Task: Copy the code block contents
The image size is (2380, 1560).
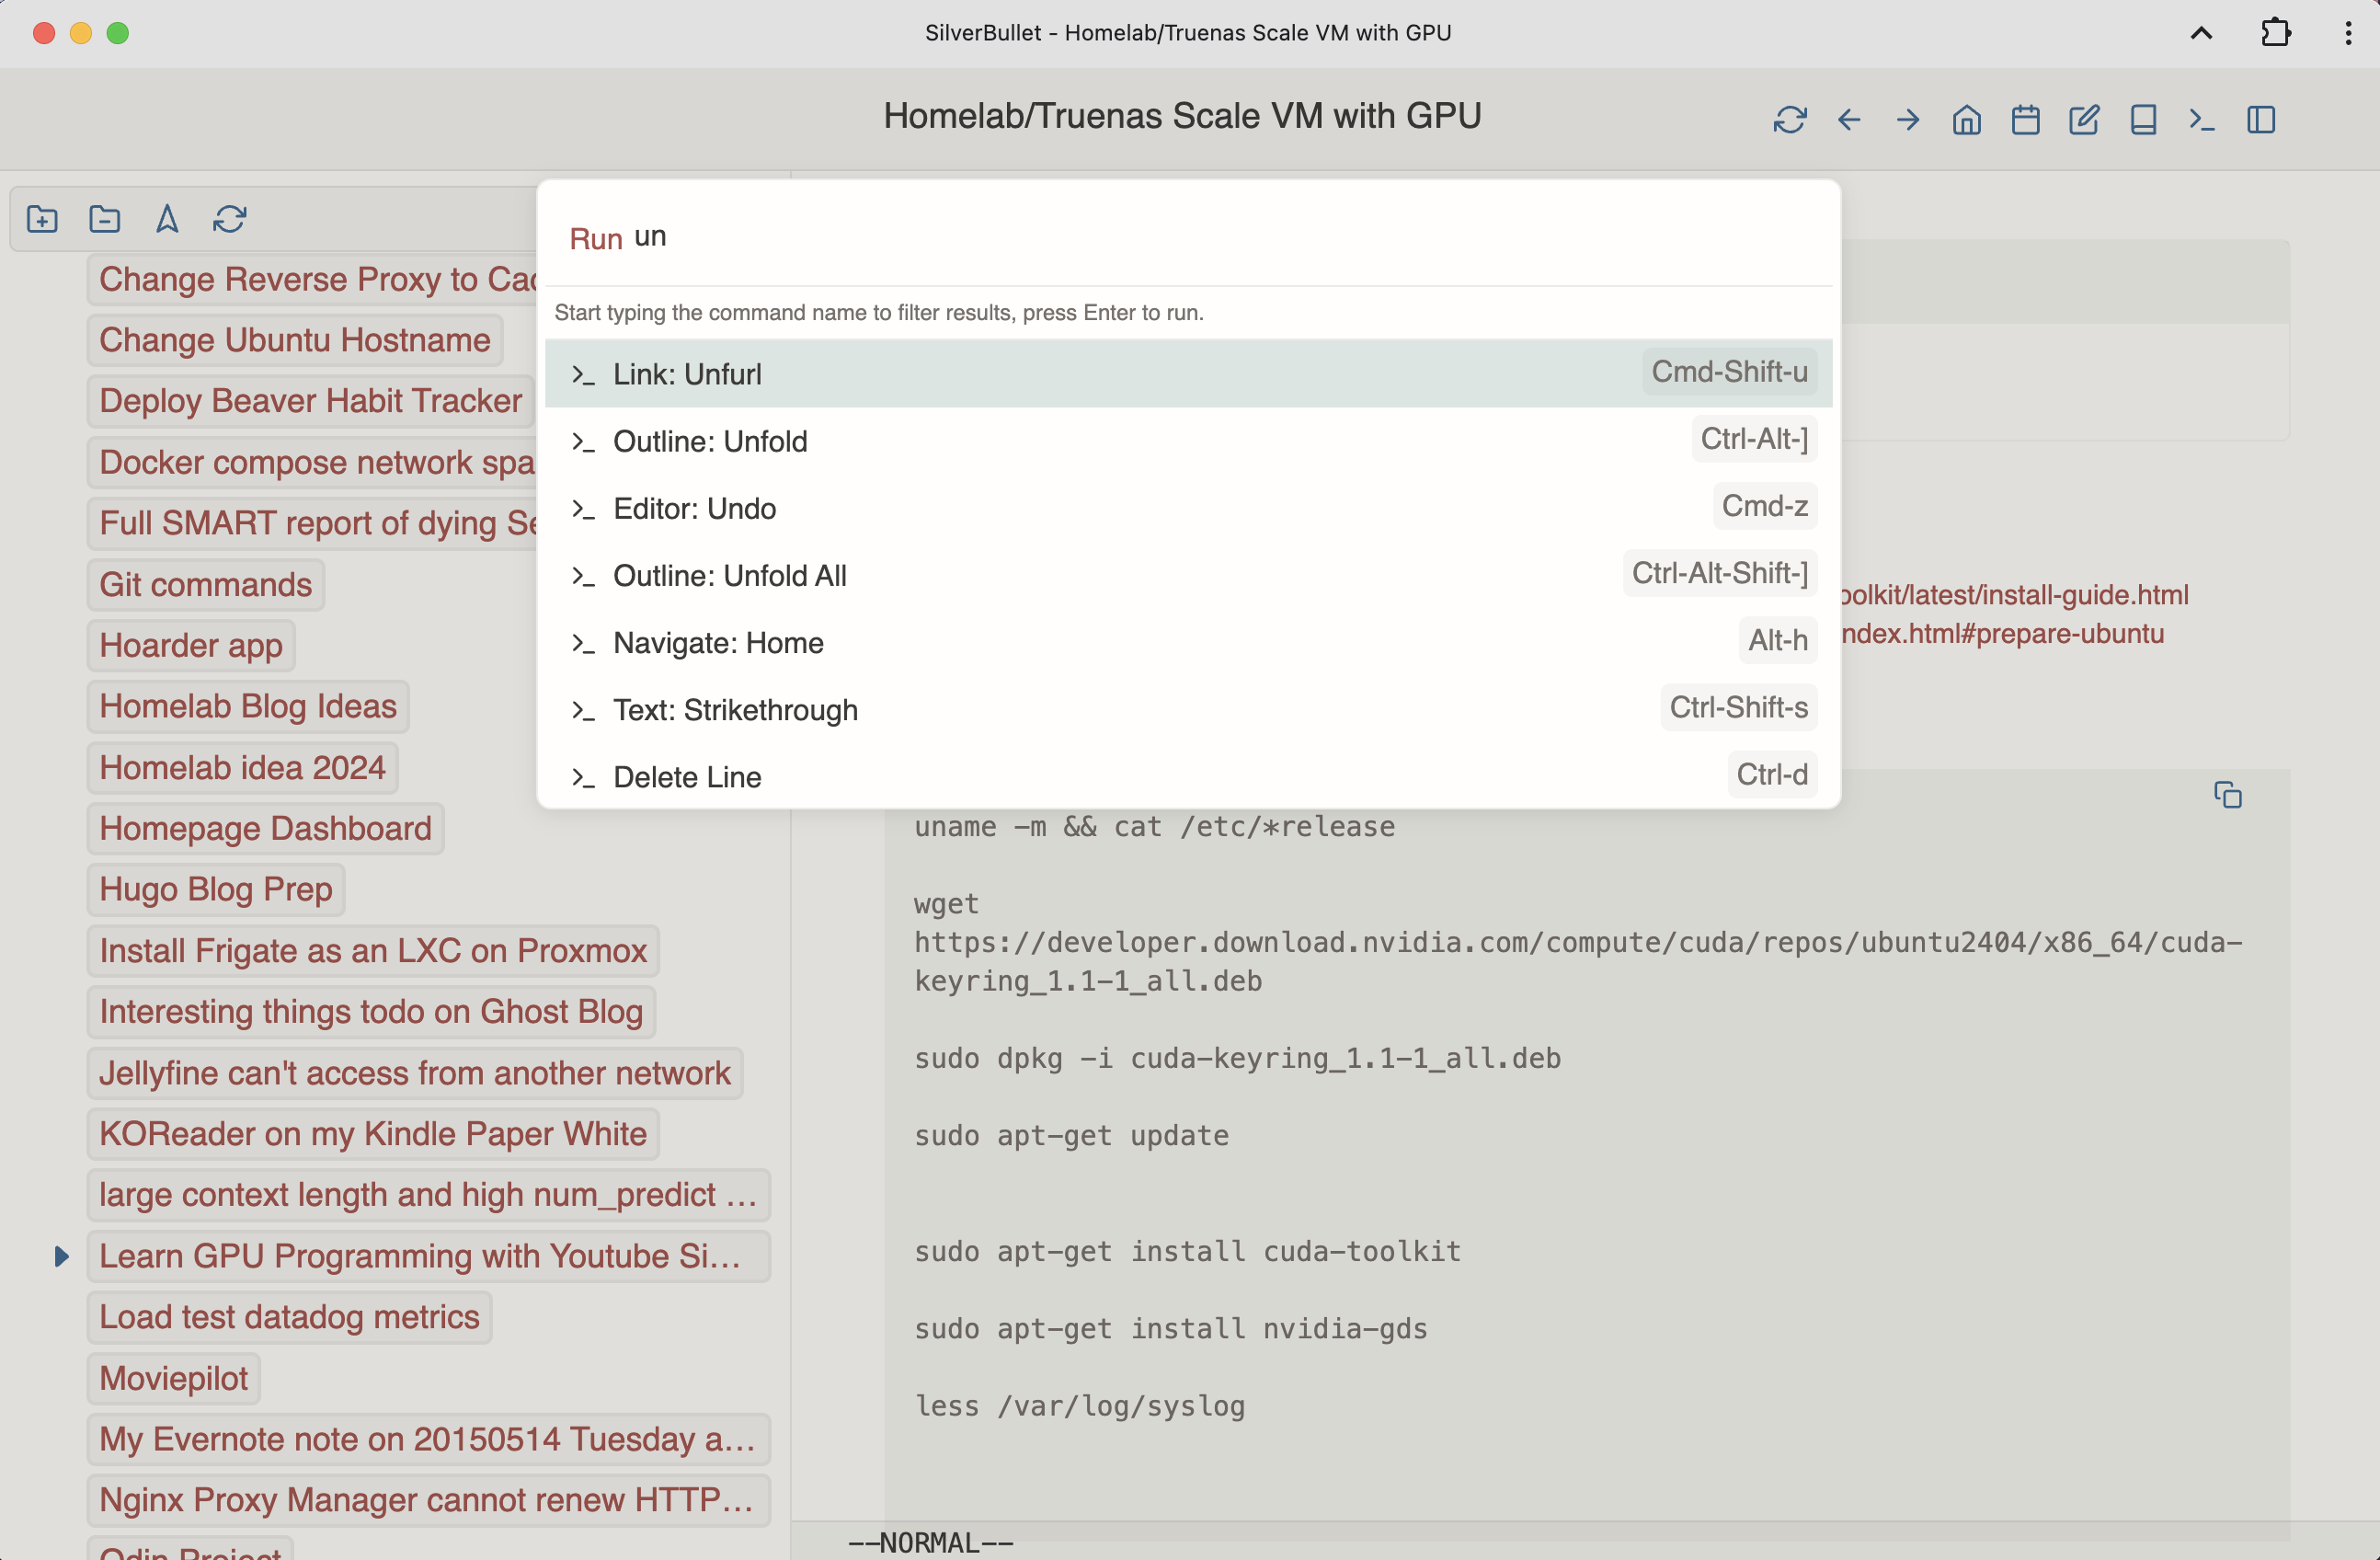Action: (x=2227, y=795)
